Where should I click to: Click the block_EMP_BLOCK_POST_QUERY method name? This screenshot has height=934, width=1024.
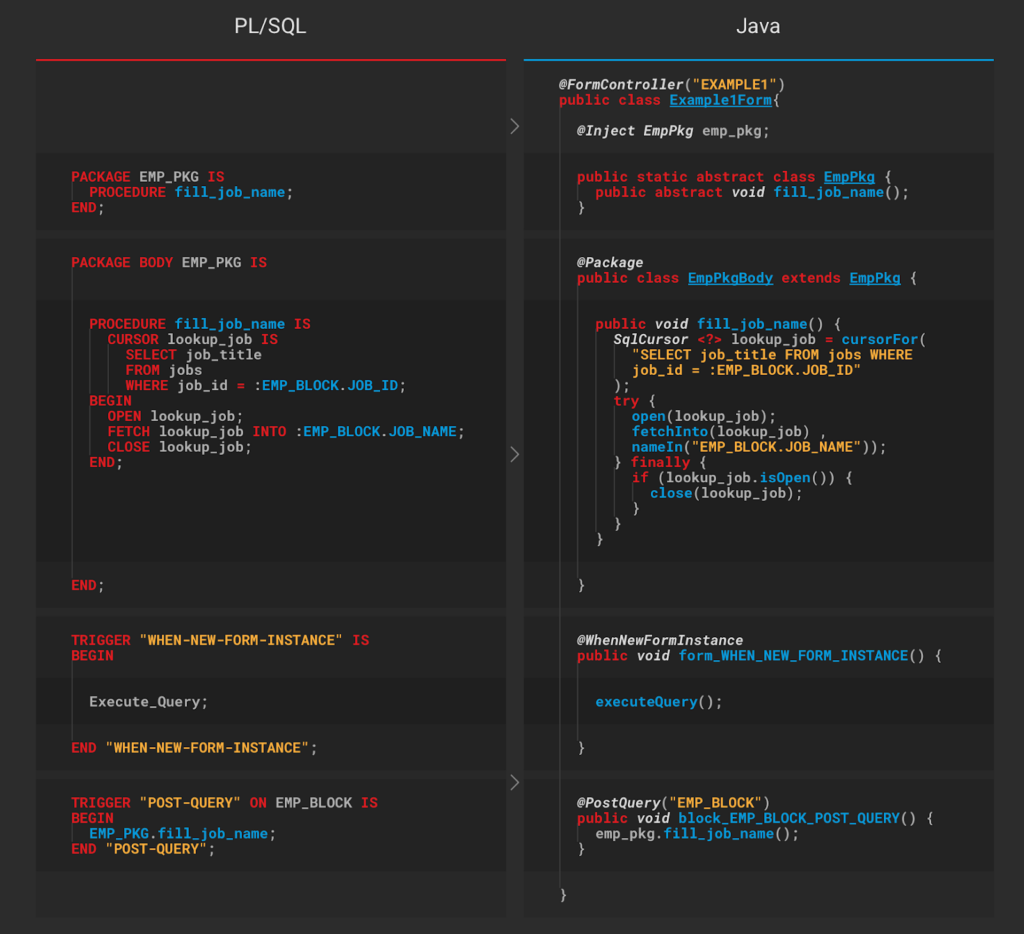789,818
